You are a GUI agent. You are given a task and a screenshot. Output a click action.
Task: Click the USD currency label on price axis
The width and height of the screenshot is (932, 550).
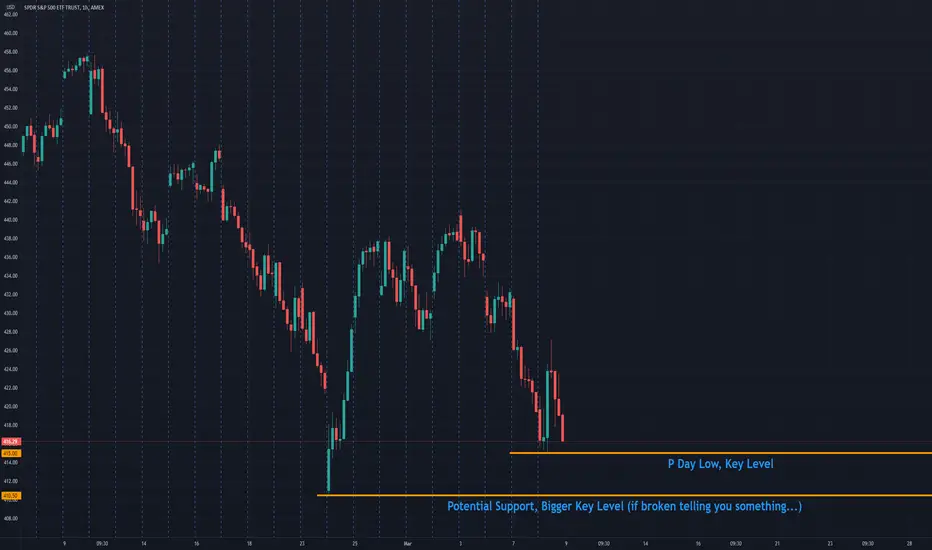(10, 7)
